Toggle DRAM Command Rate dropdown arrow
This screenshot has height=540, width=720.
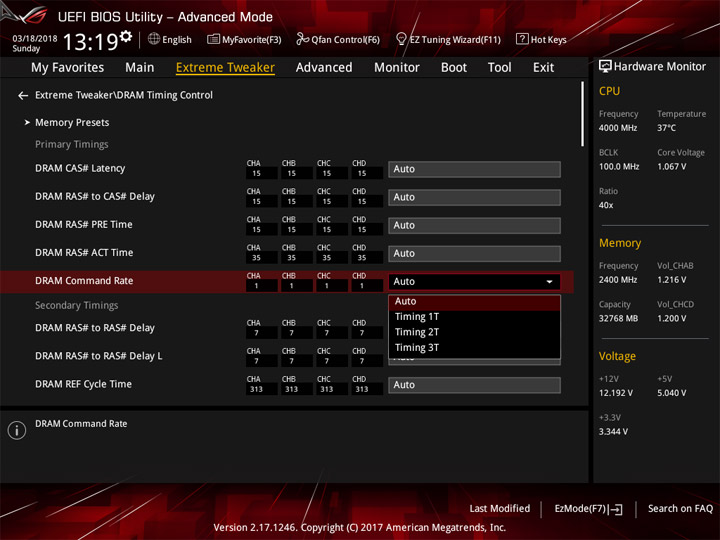coord(549,282)
